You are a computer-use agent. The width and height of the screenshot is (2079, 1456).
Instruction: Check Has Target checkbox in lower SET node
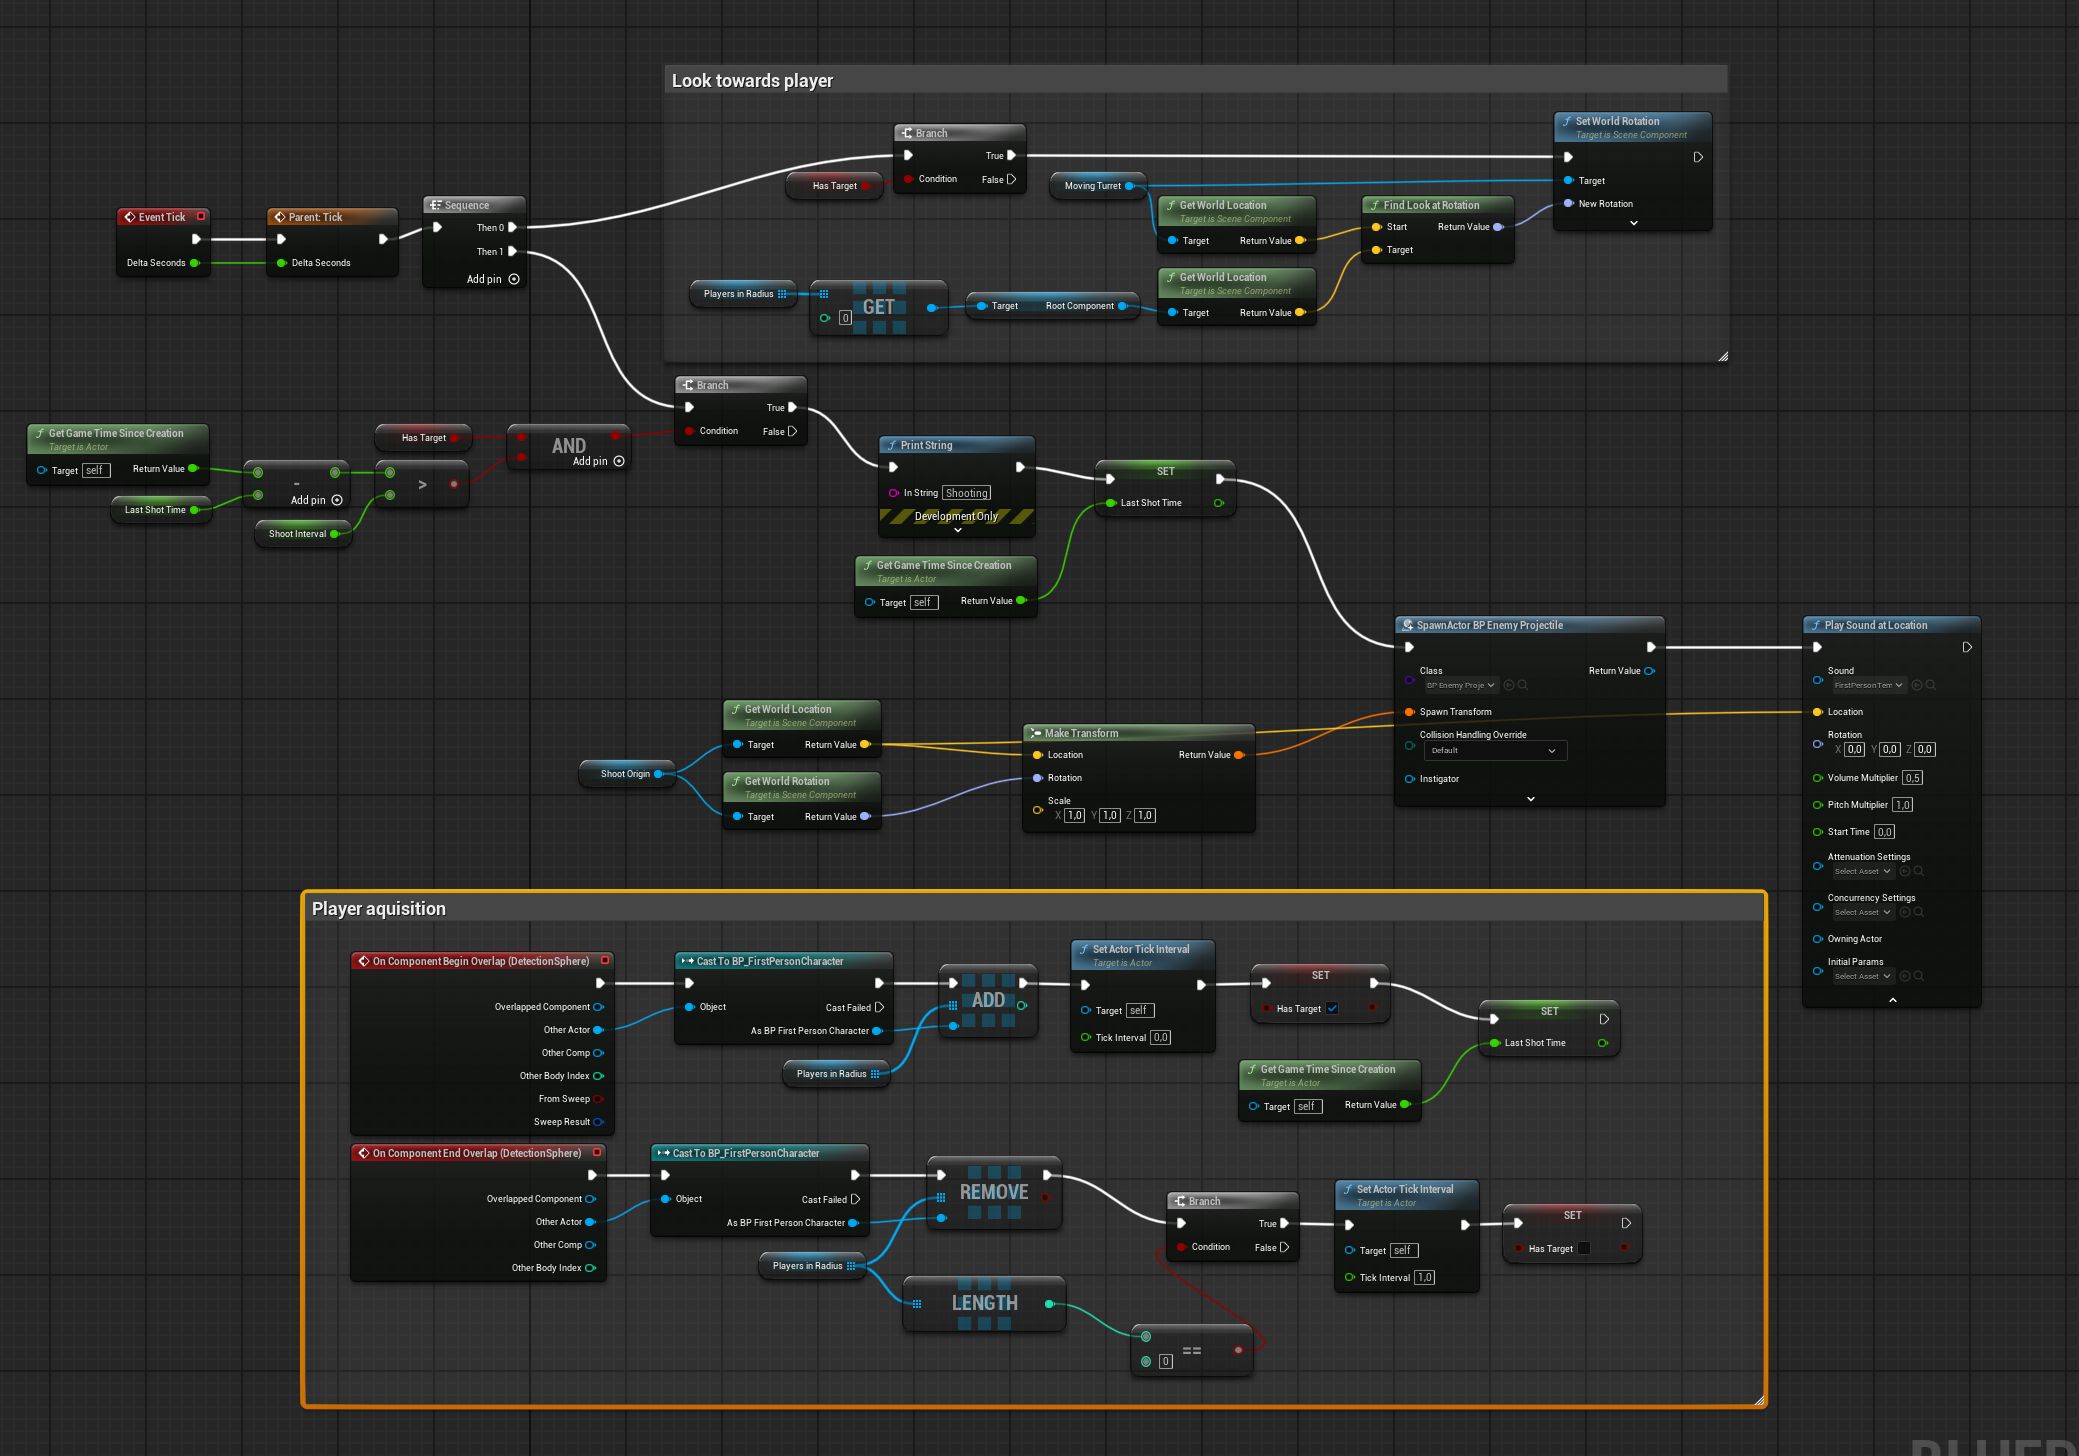tap(1583, 1248)
